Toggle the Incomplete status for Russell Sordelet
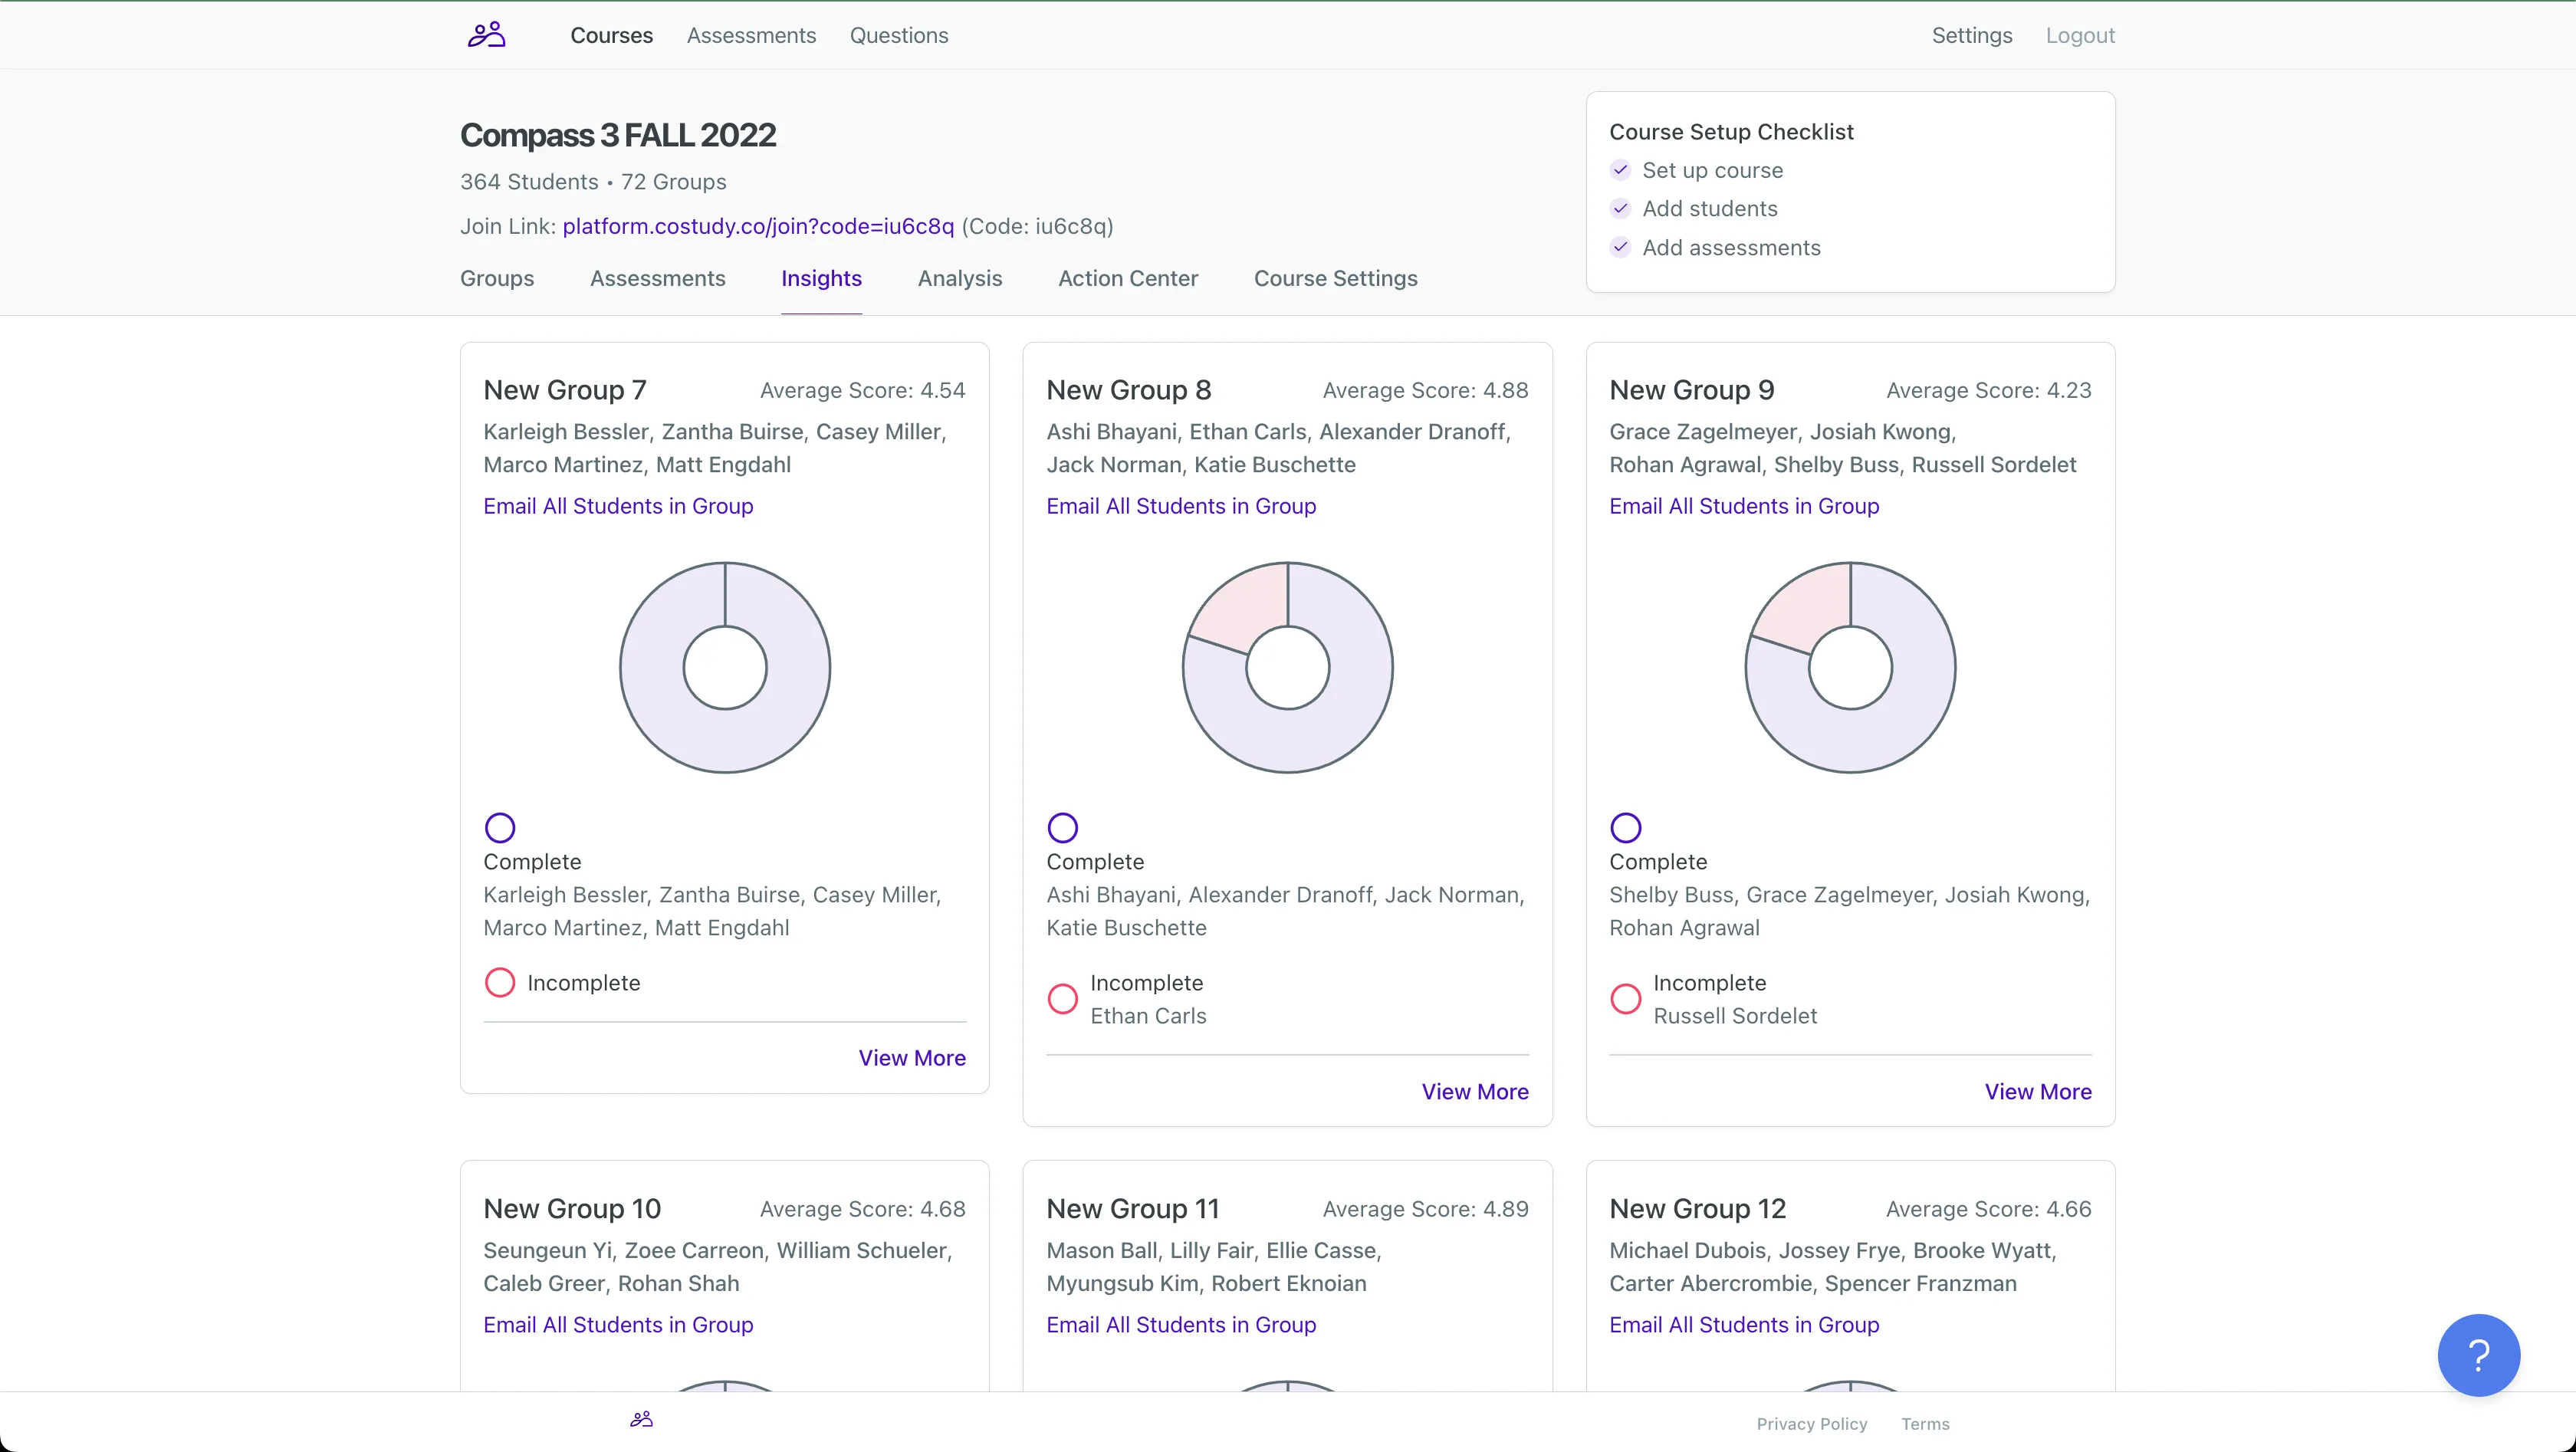This screenshot has width=2576, height=1452. coord(1626,997)
